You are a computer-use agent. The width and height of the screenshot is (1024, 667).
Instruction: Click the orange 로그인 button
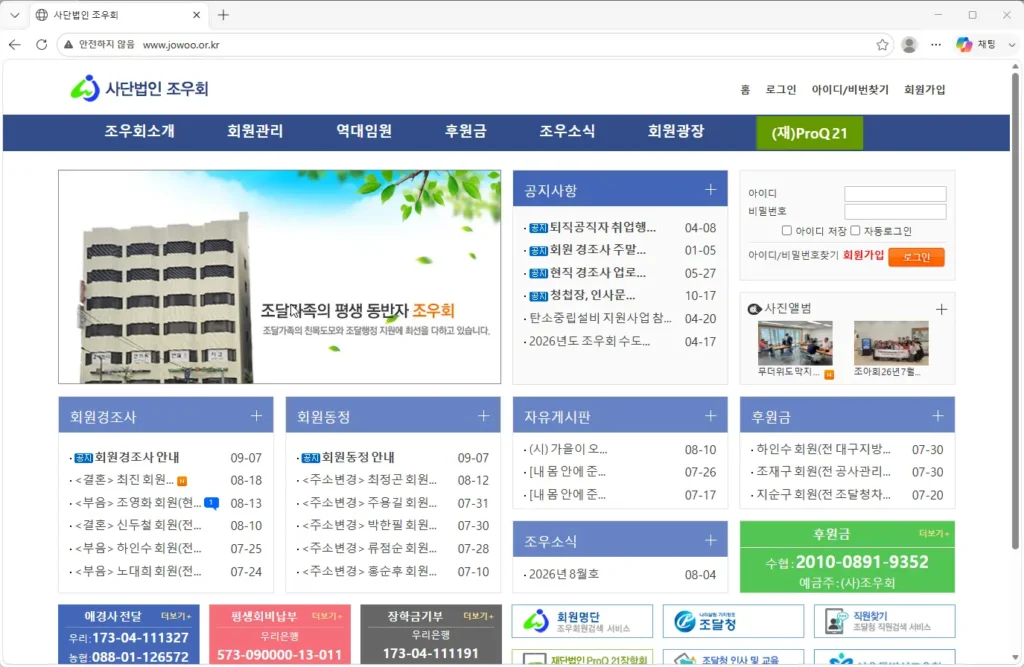click(916, 257)
